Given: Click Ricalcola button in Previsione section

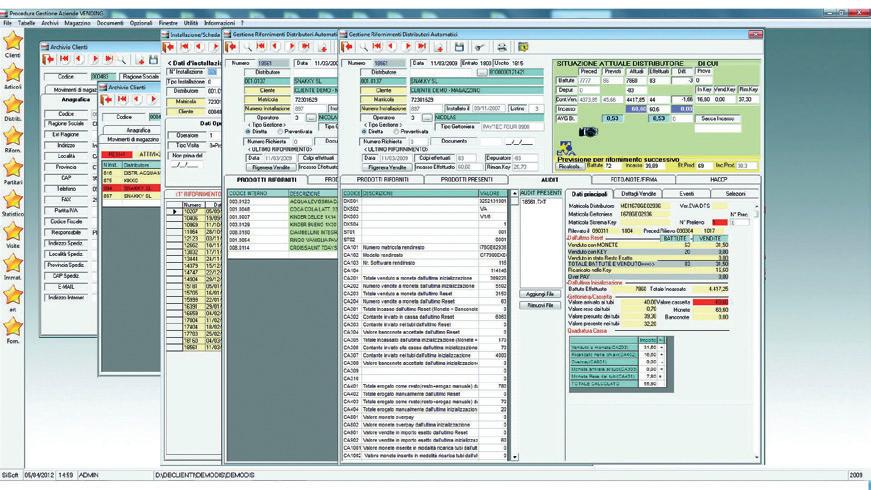Looking at the screenshot, I should 569,166.
